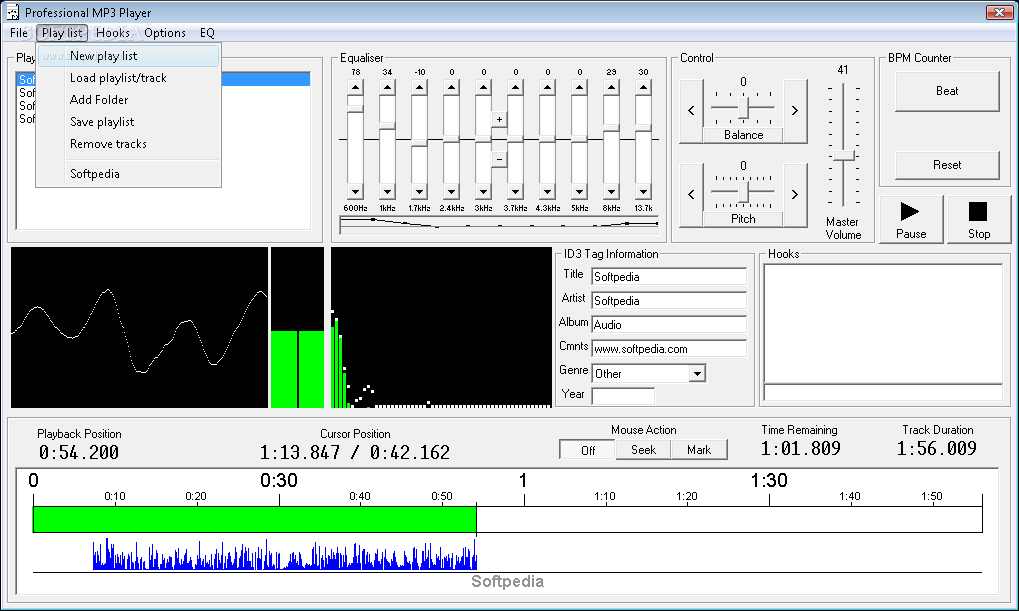Viewport: 1019px width, 611px height.
Task: Click the 3.7kHz band up arrow
Action: [515, 87]
